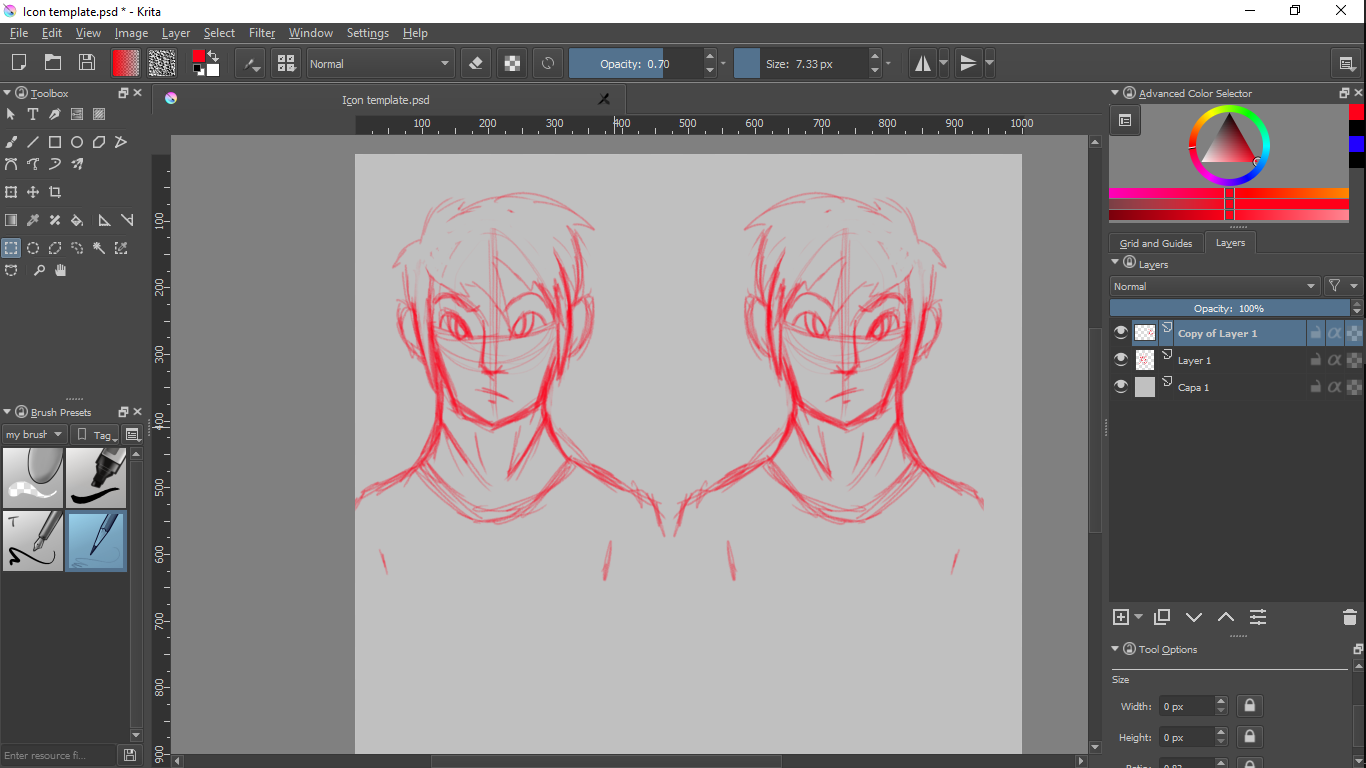Open the layer blending mode dropdown
Screen dimensions: 1366x768
(x=1215, y=286)
